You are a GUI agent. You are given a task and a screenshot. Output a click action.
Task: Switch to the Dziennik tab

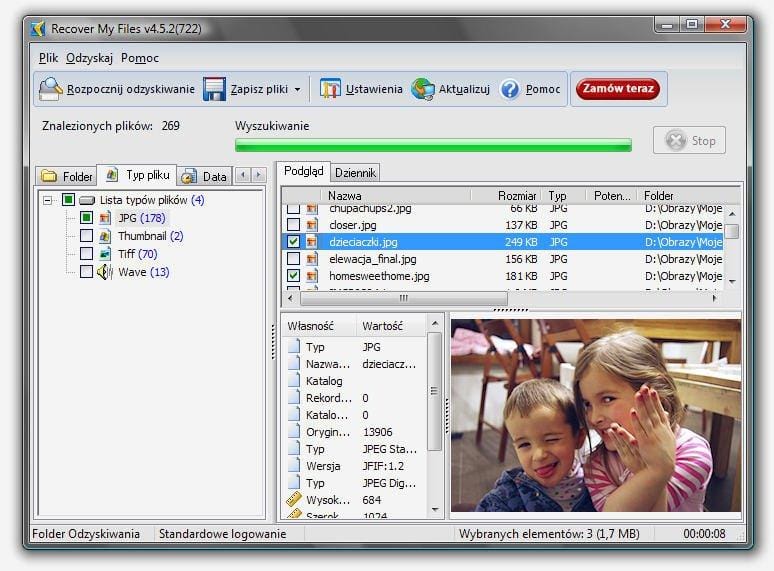click(355, 173)
